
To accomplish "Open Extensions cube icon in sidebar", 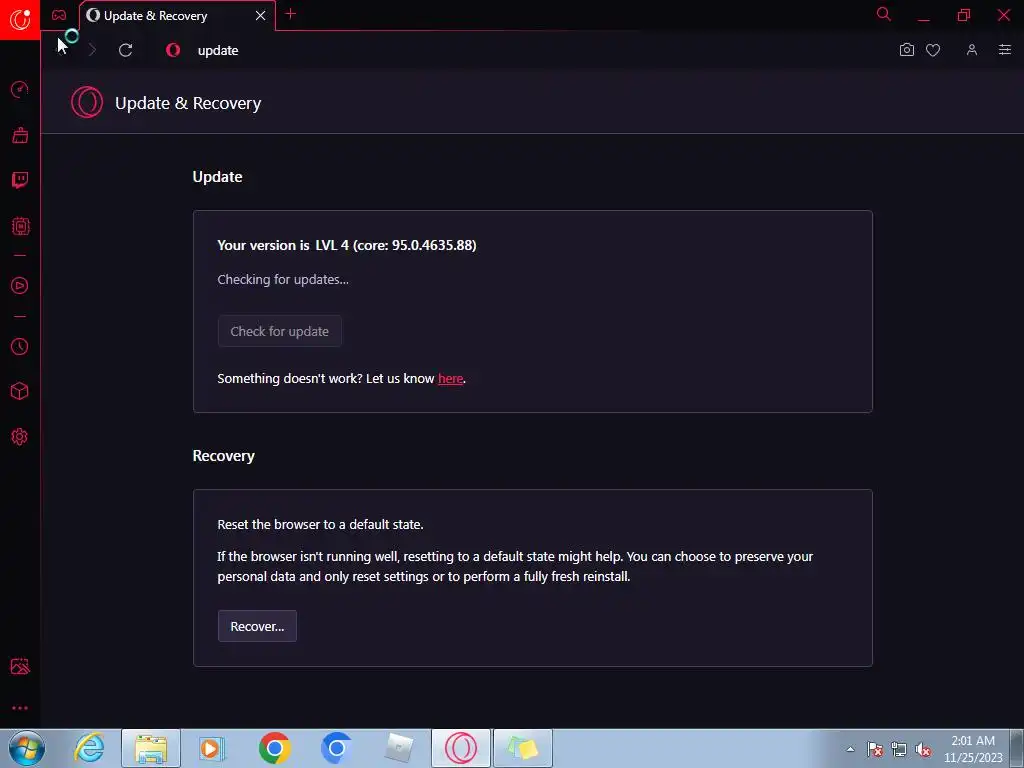I will pos(20,391).
